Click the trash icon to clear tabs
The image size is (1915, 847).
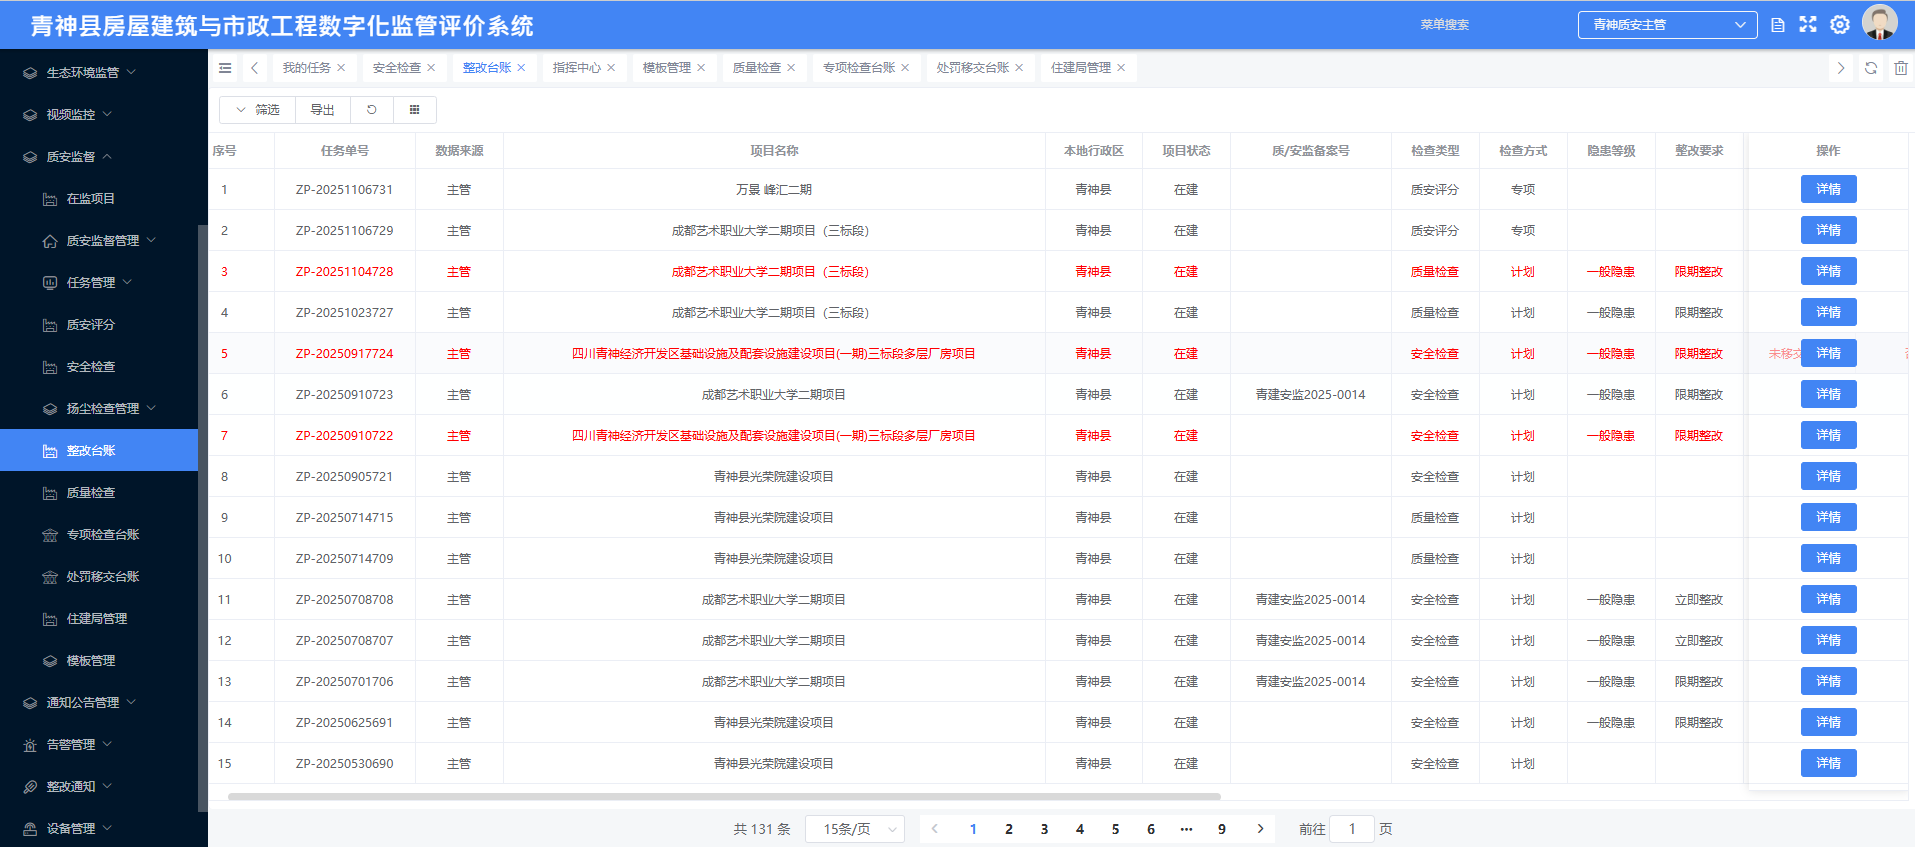click(x=1901, y=68)
